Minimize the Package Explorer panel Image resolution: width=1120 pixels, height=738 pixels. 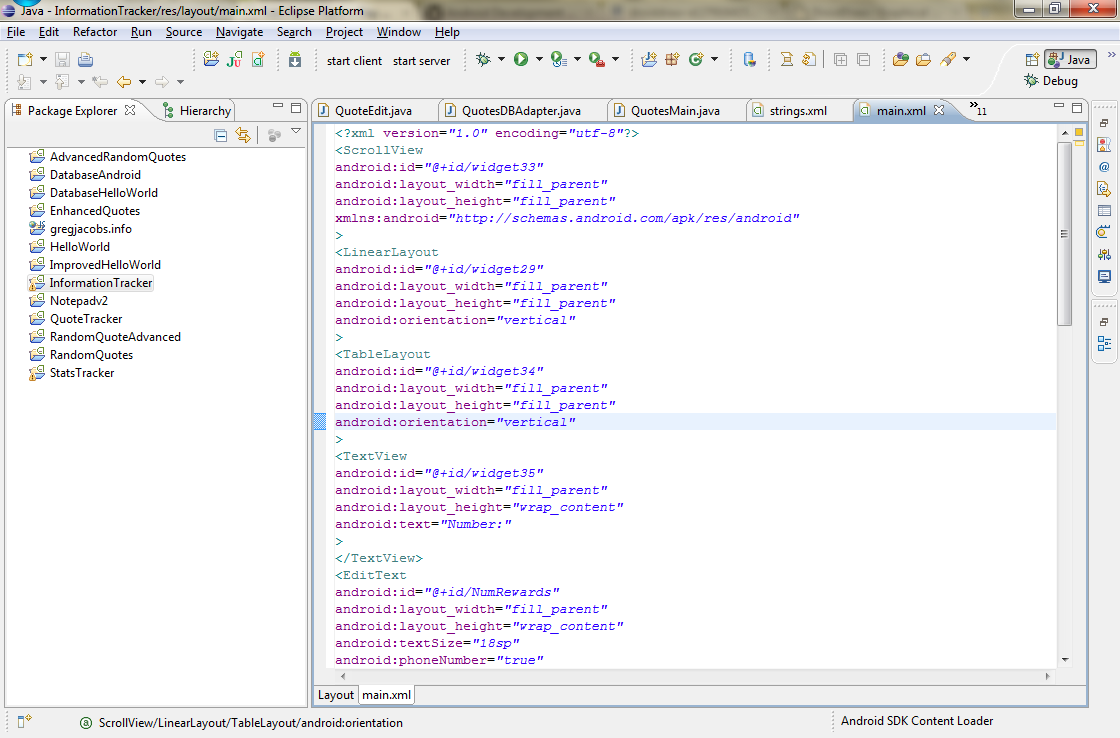tap(278, 106)
